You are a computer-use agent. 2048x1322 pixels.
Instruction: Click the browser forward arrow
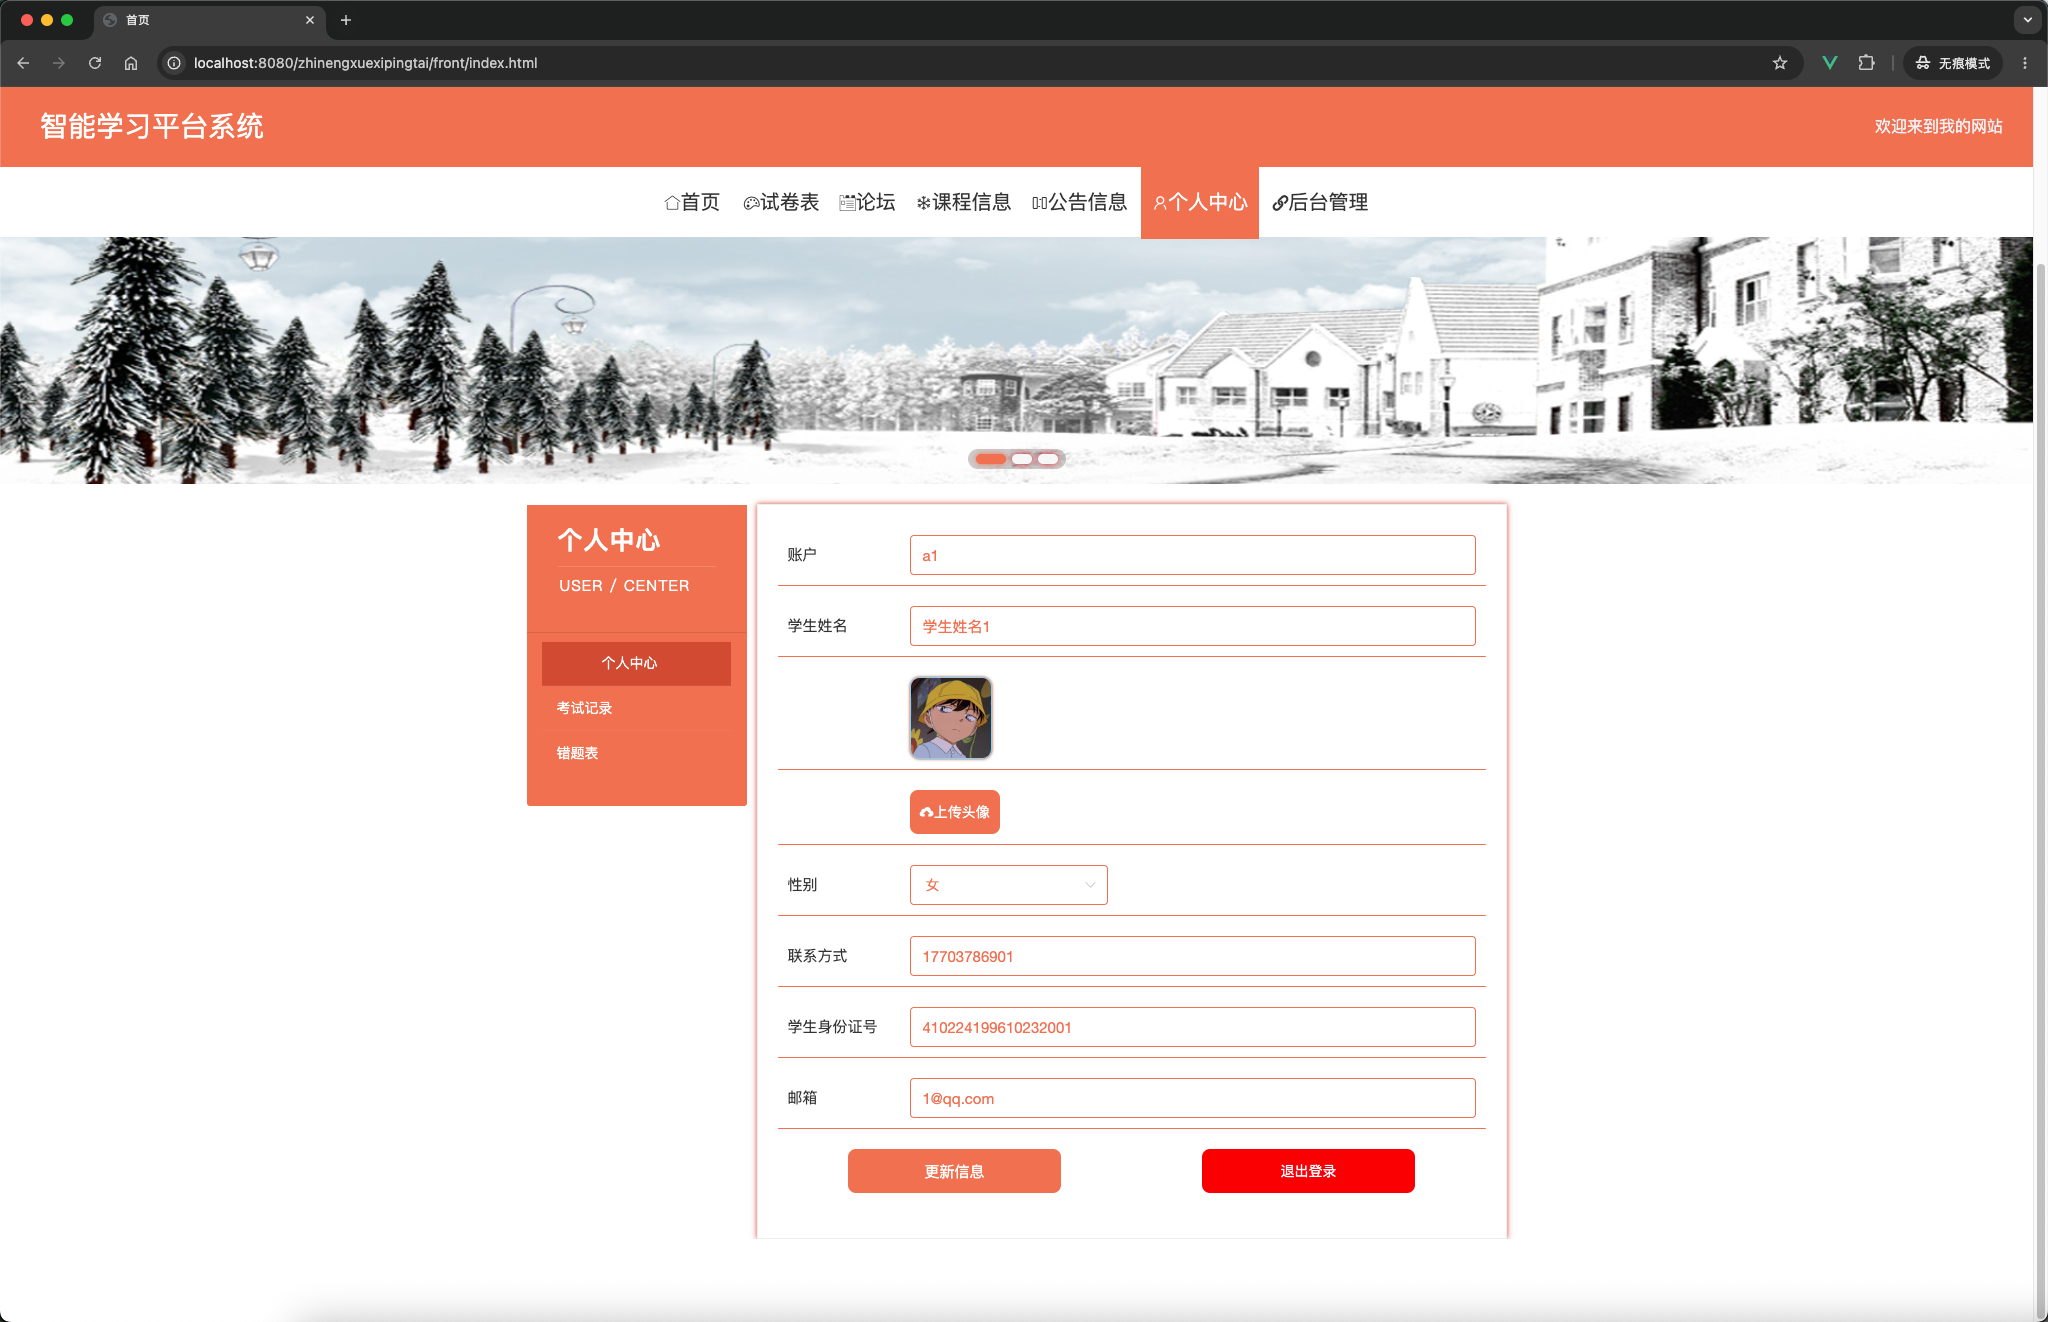[x=59, y=63]
